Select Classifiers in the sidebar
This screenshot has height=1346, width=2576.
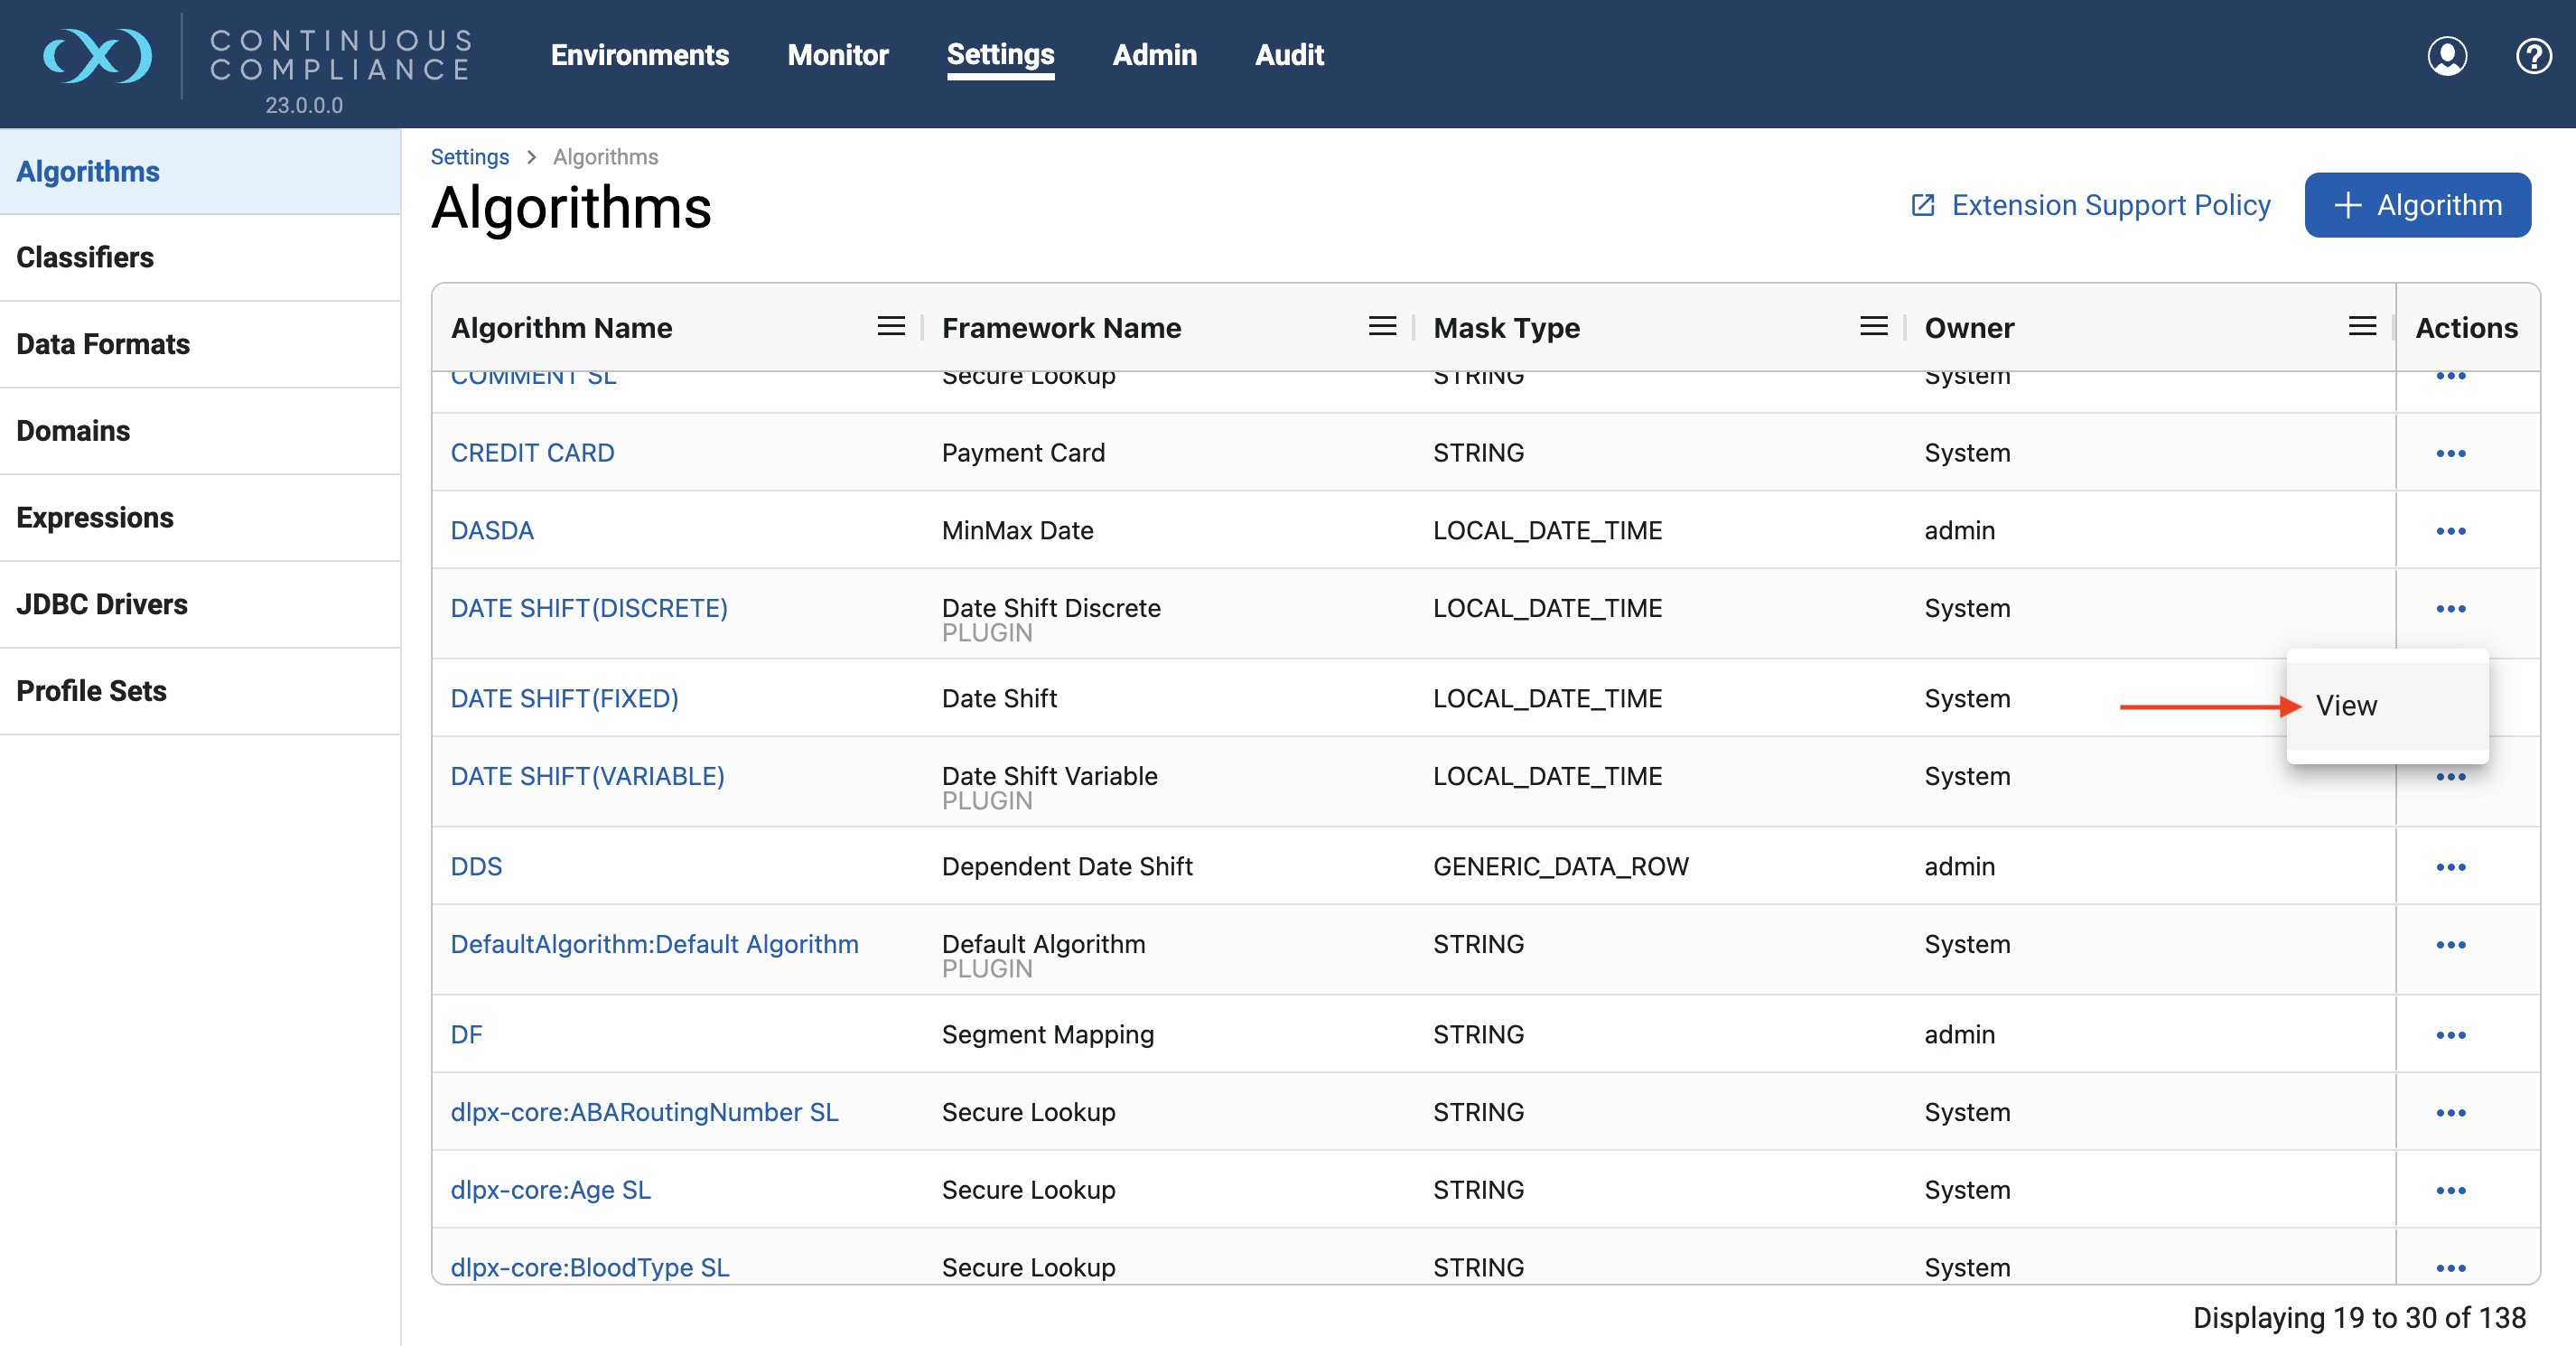click(85, 257)
